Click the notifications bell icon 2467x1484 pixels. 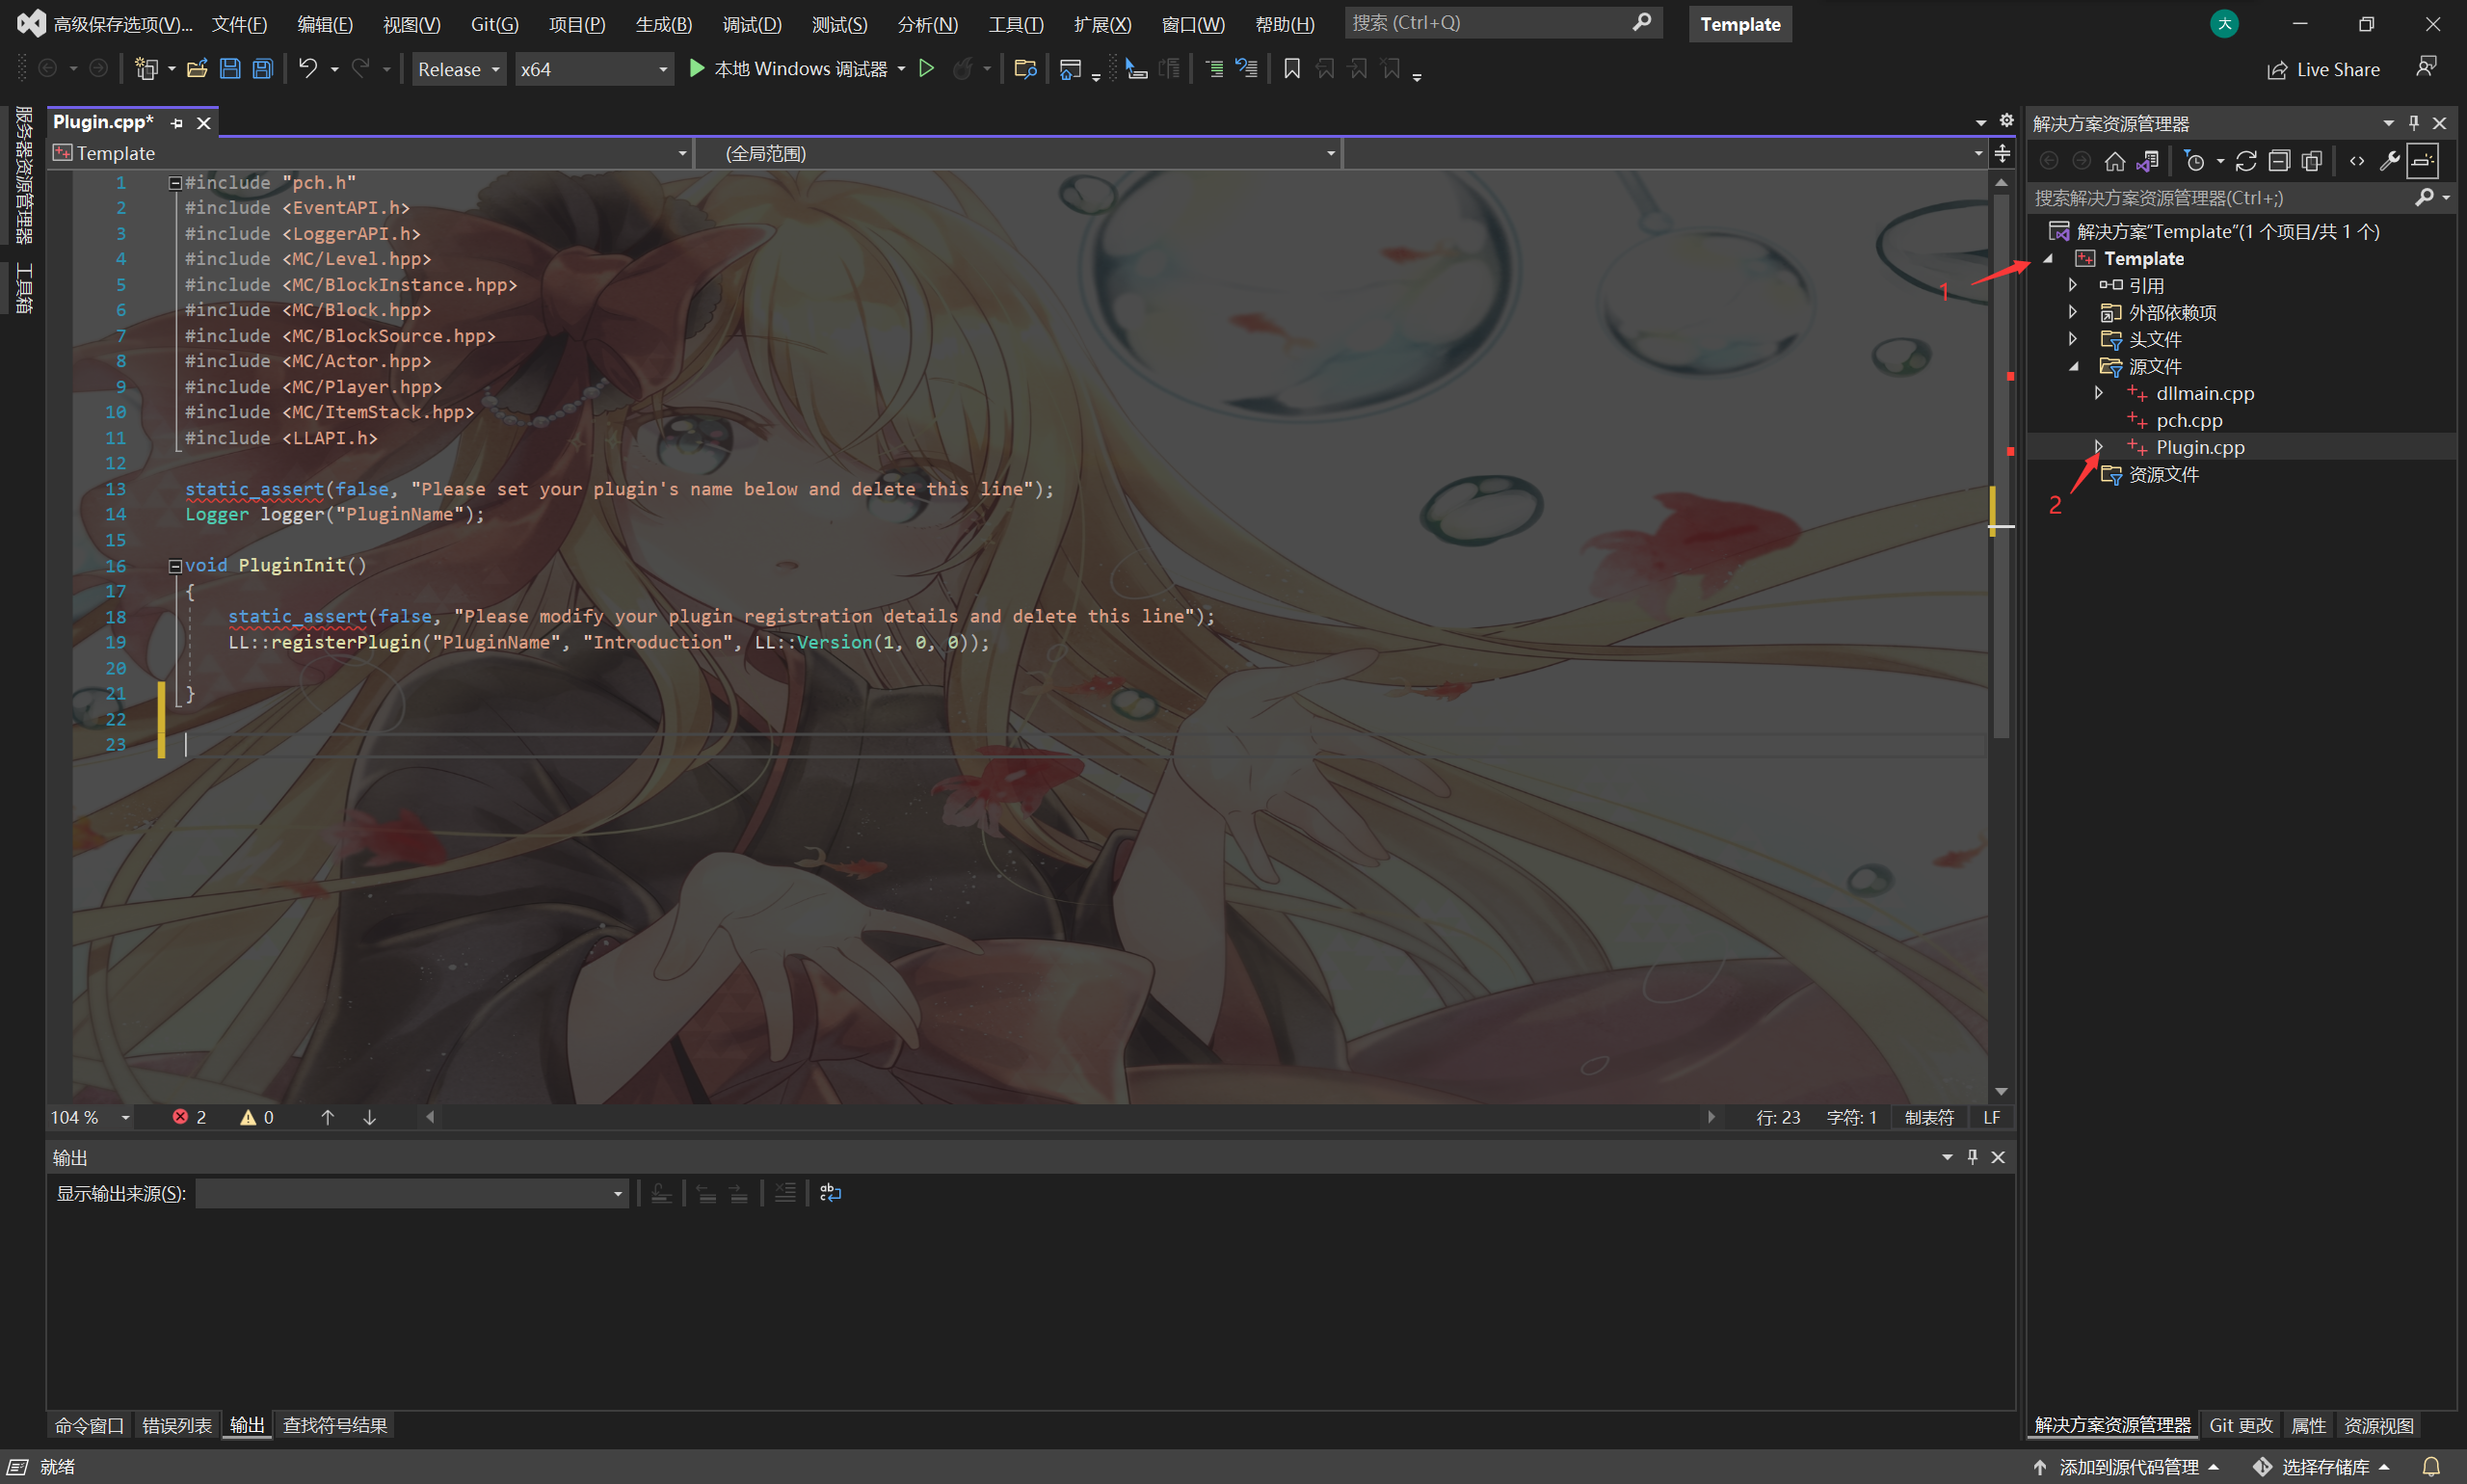click(x=2432, y=1467)
